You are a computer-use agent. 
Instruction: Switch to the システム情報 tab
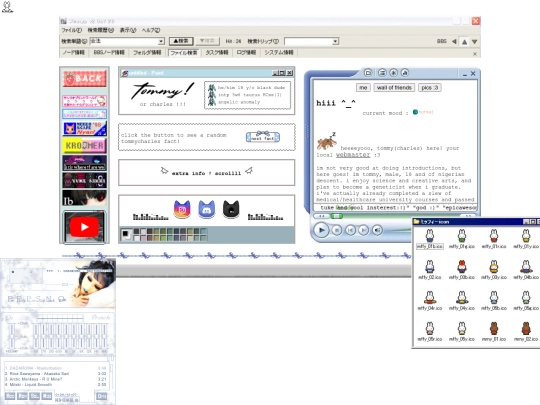[279, 52]
